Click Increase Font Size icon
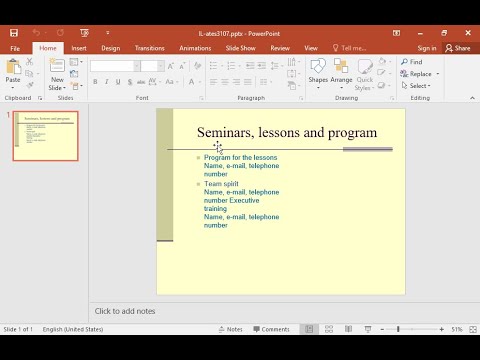Screen dimensions: 480x360 pos(171,66)
